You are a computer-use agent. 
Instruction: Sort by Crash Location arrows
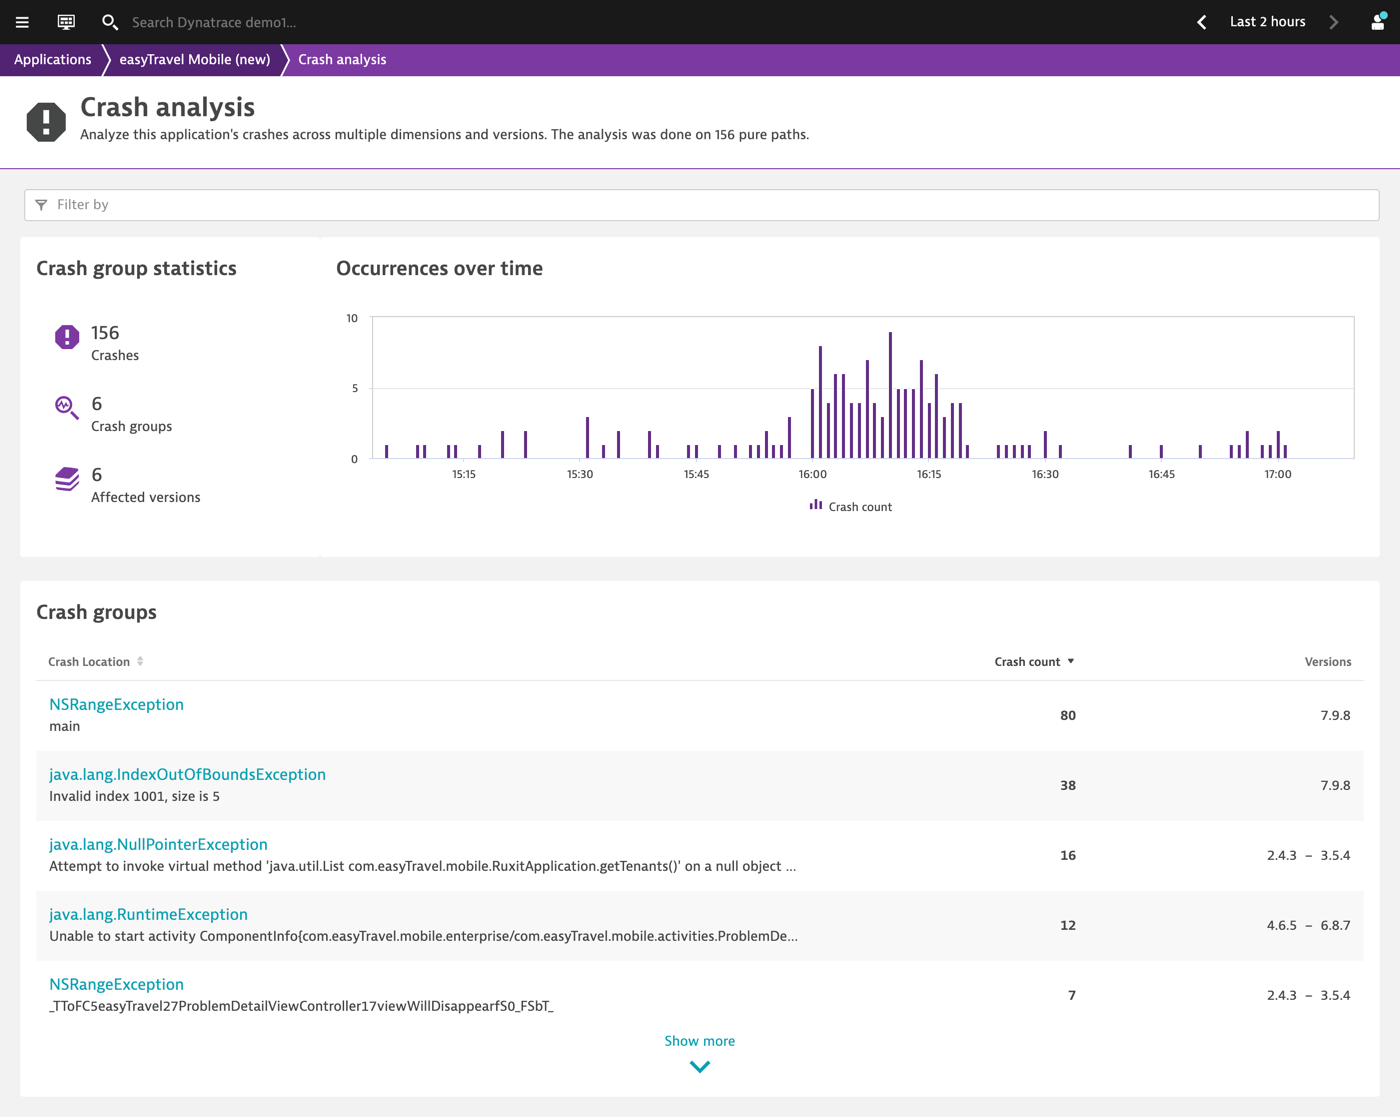[140, 661]
